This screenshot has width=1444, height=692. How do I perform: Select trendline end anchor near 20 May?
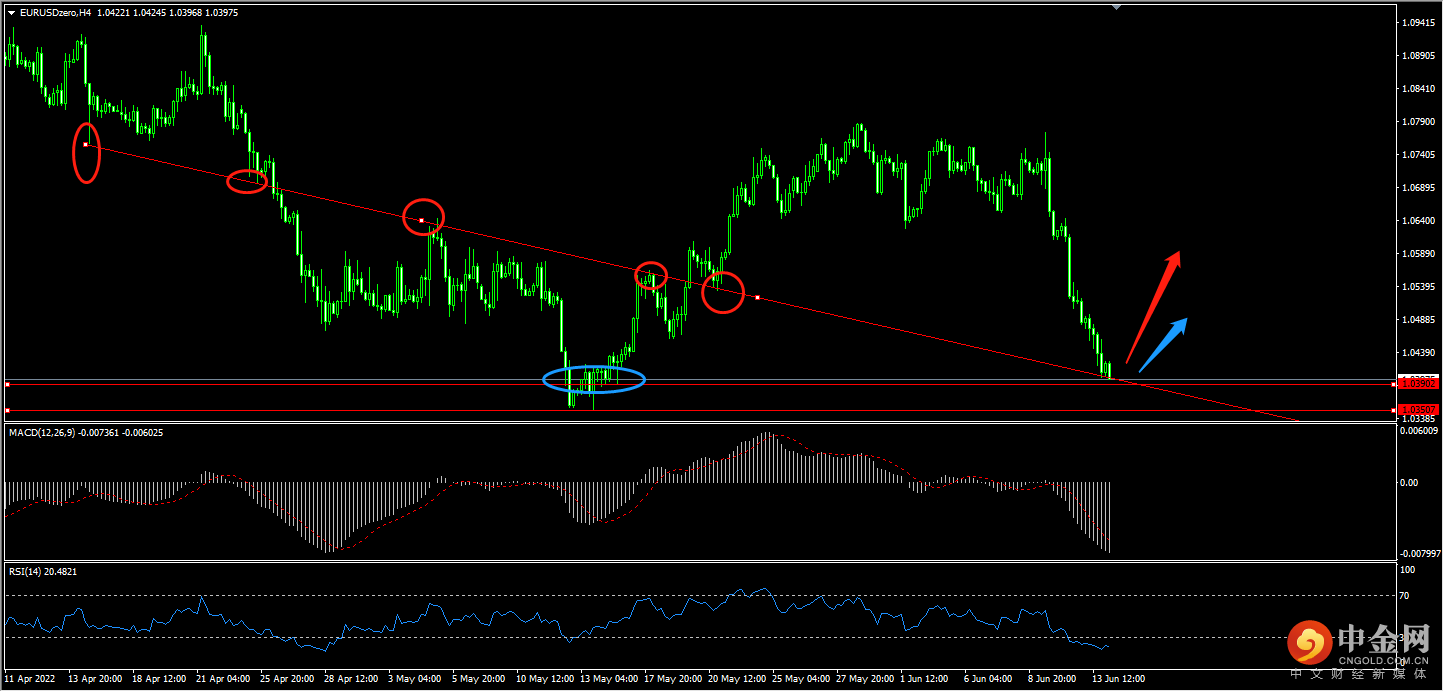tap(758, 297)
